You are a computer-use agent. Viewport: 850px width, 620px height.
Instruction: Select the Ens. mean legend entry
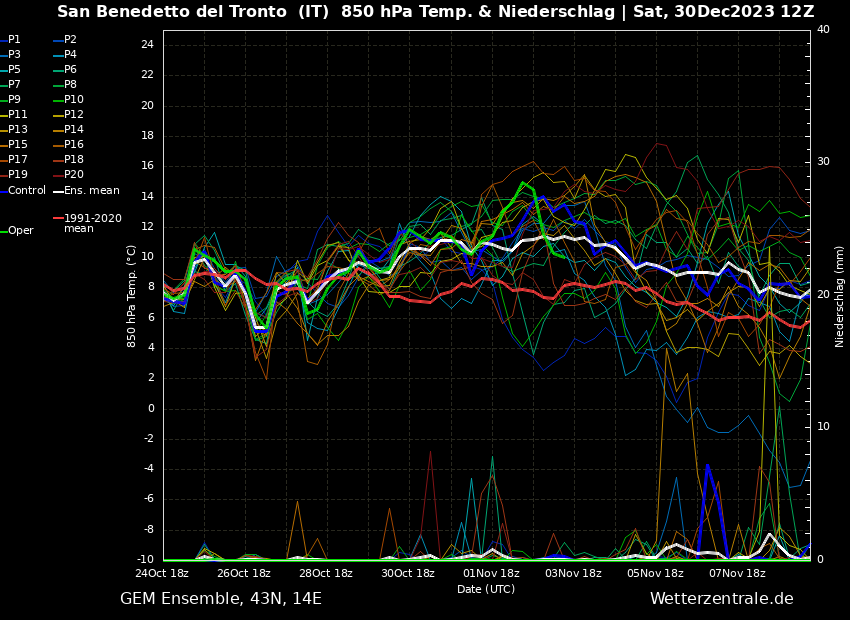click(91, 191)
